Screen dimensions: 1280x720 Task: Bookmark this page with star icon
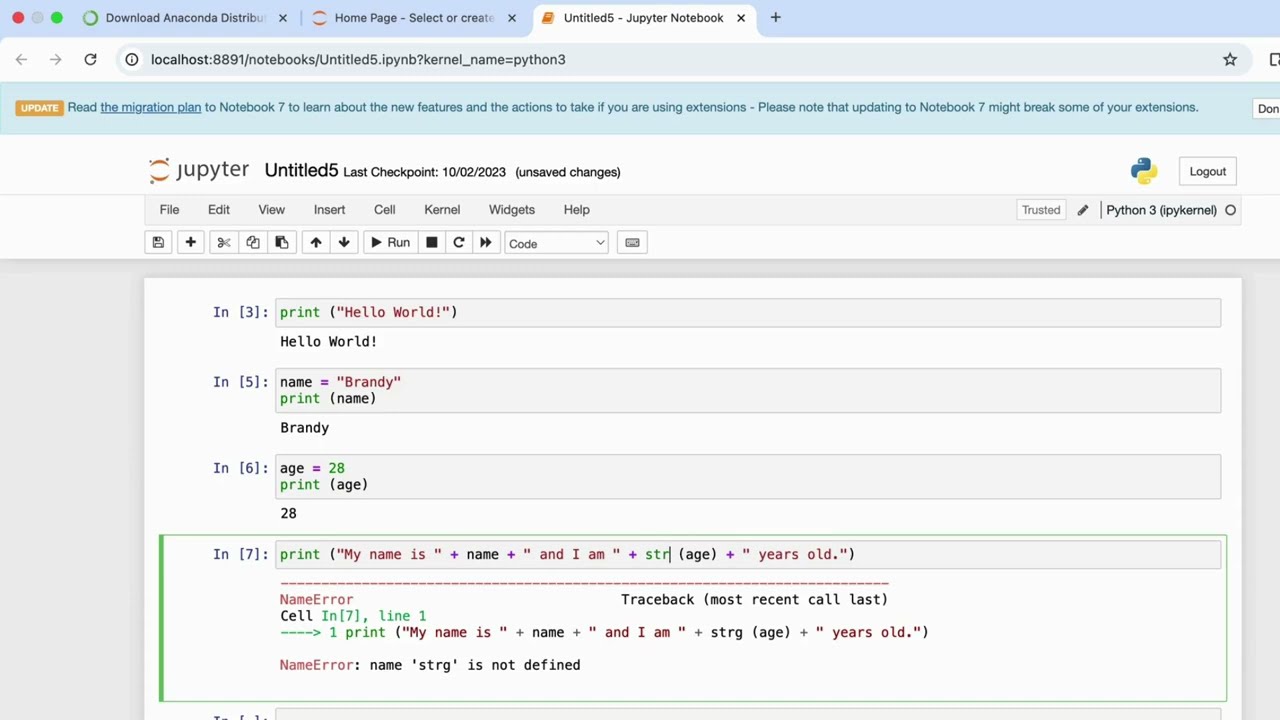[x=1230, y=60]
